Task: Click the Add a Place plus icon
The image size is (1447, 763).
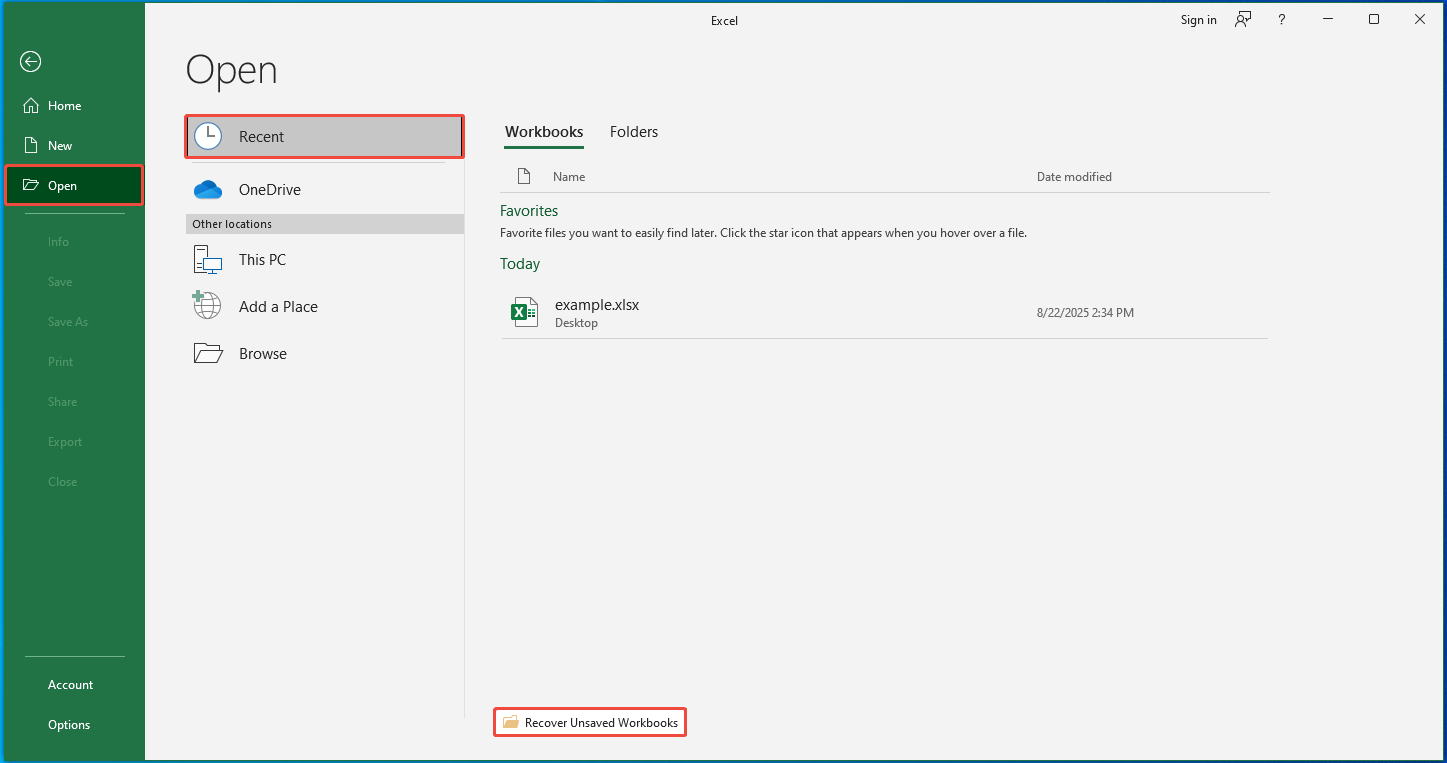Action: tap(206, 305)
